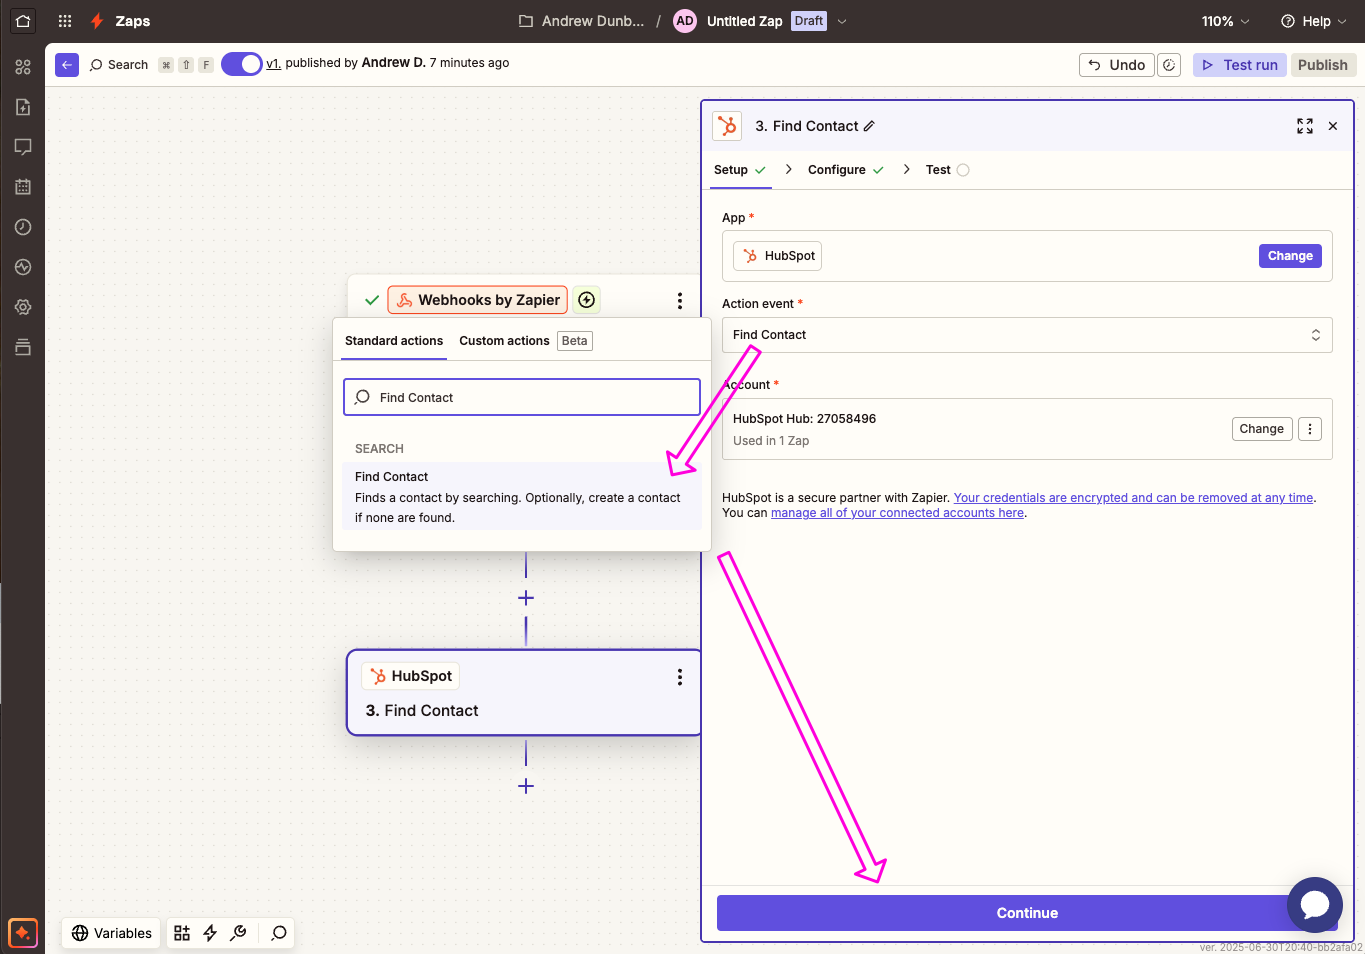The image size is (1365, 954).
Task: Click the HubSpot logo in panel header
Action: pyautogui.click(x=727, y=126)
